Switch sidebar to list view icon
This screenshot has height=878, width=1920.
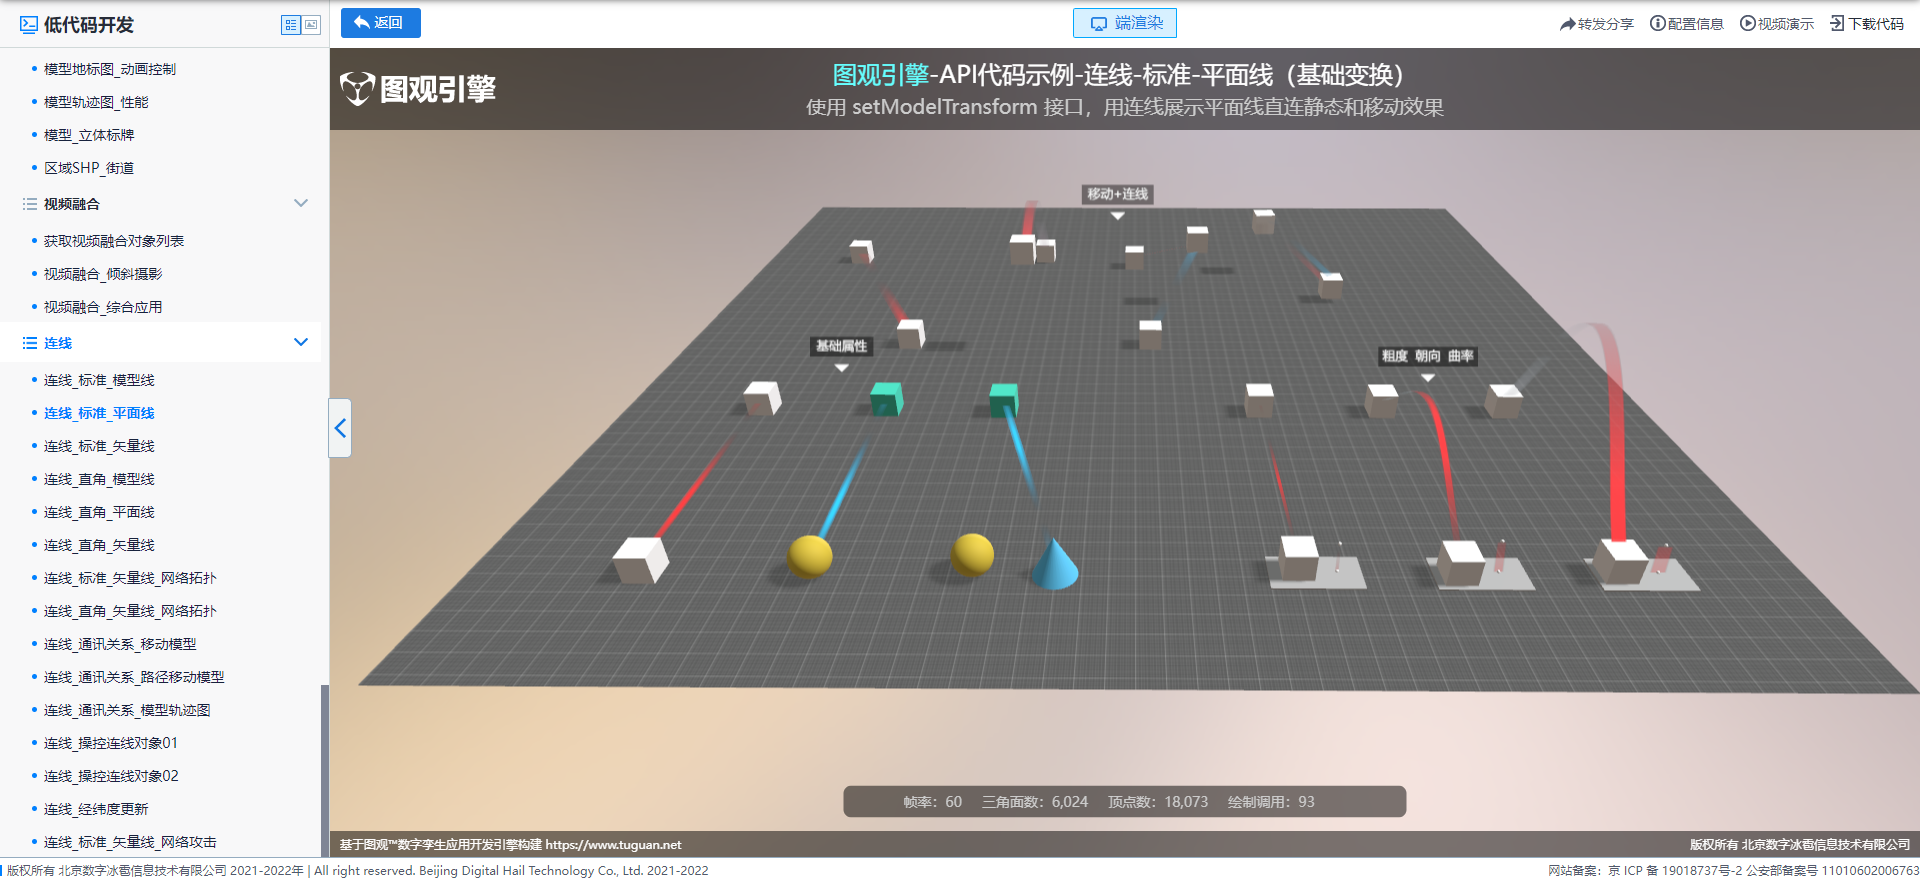tap(291, 25)
